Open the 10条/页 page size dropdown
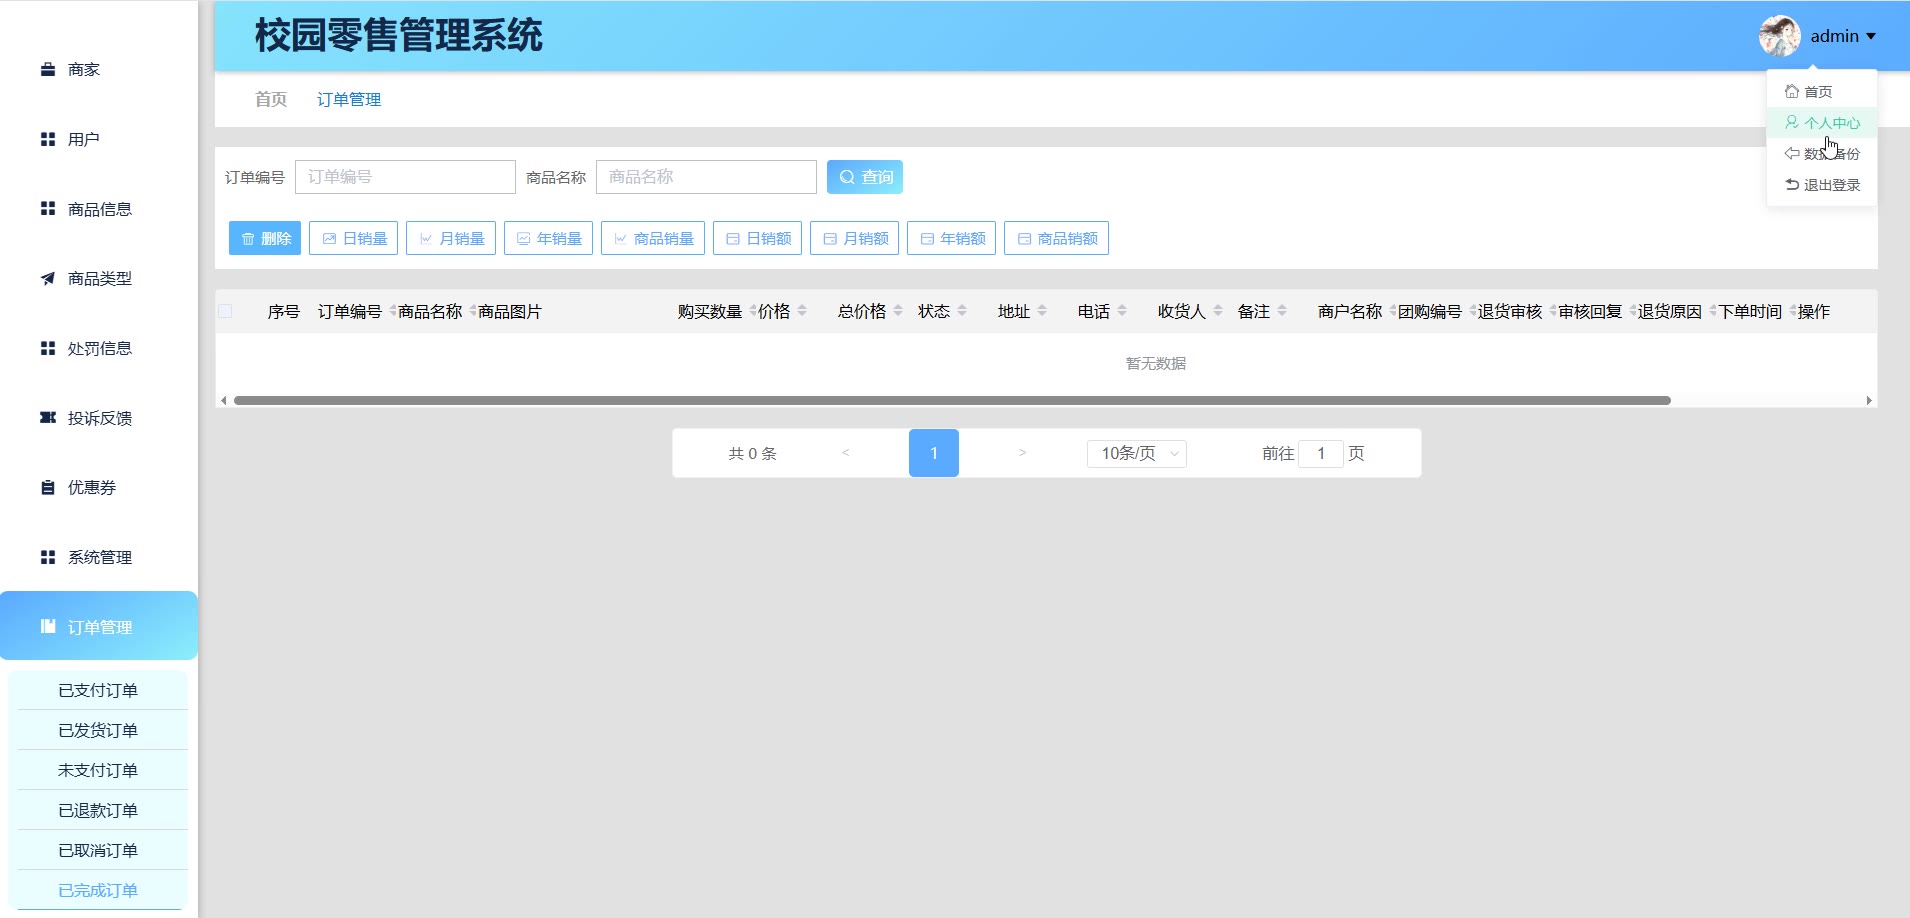Screen dimensions: 1910x918 pyautogui.click(x=1136, y=454)
